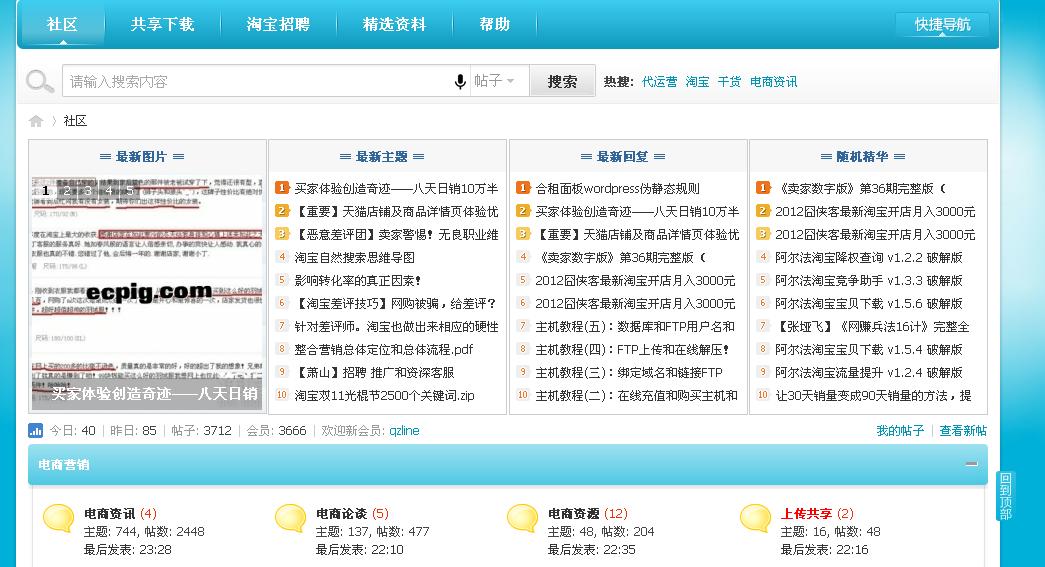Open the 共享下载 nav tab
The image size is (1045, 567).
[x=163, y=25]
